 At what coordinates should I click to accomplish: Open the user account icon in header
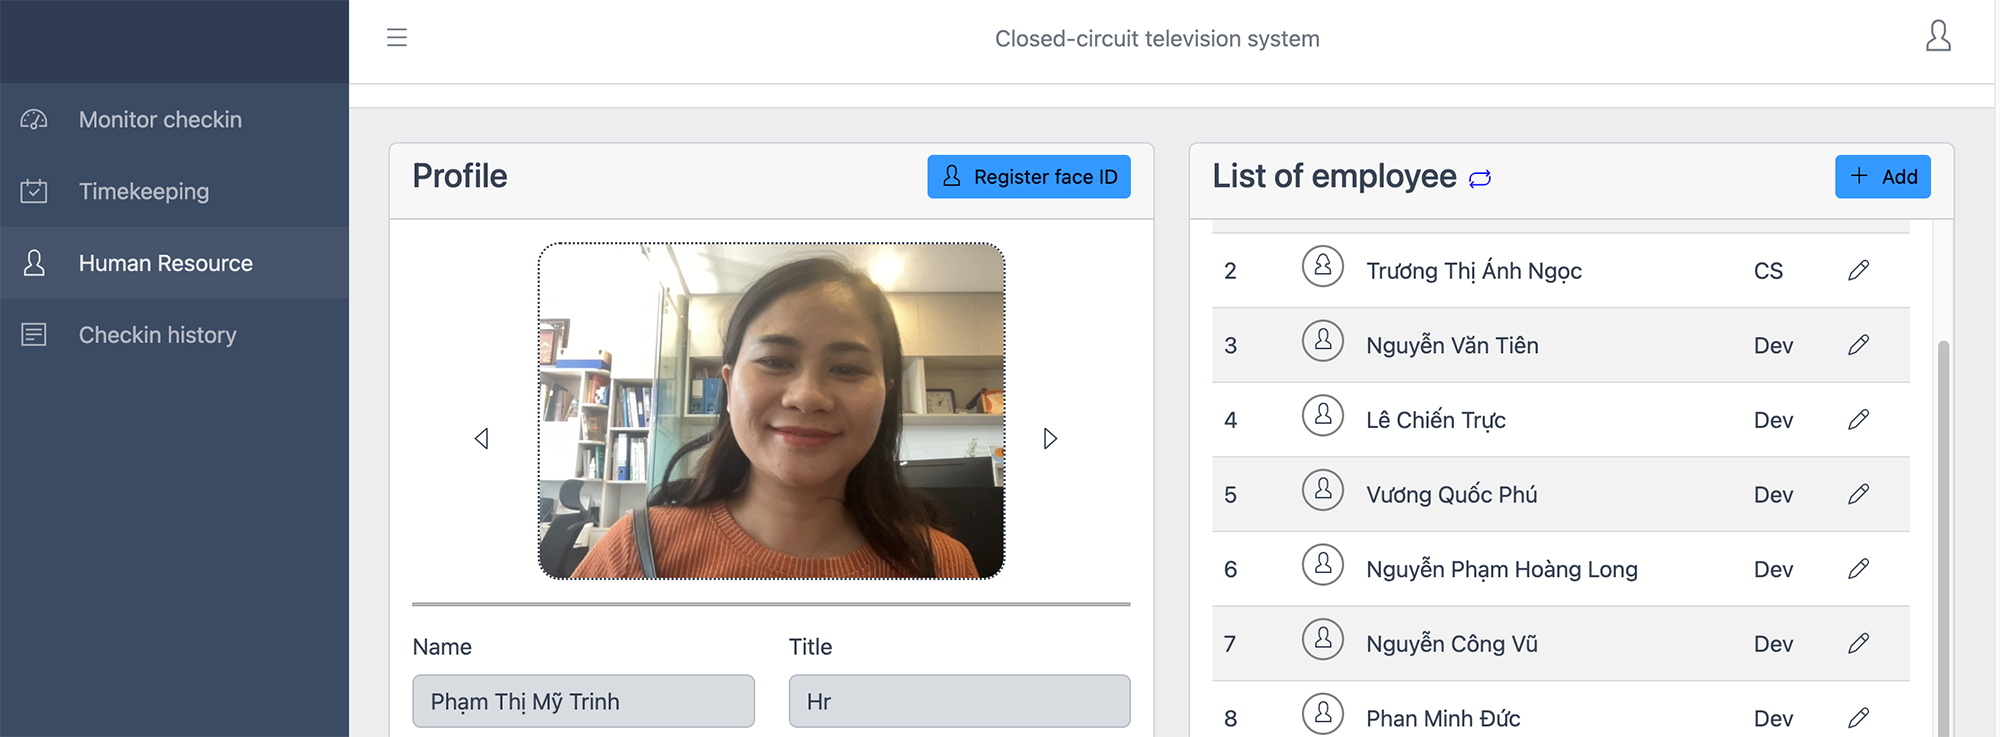pos(1938,36)
